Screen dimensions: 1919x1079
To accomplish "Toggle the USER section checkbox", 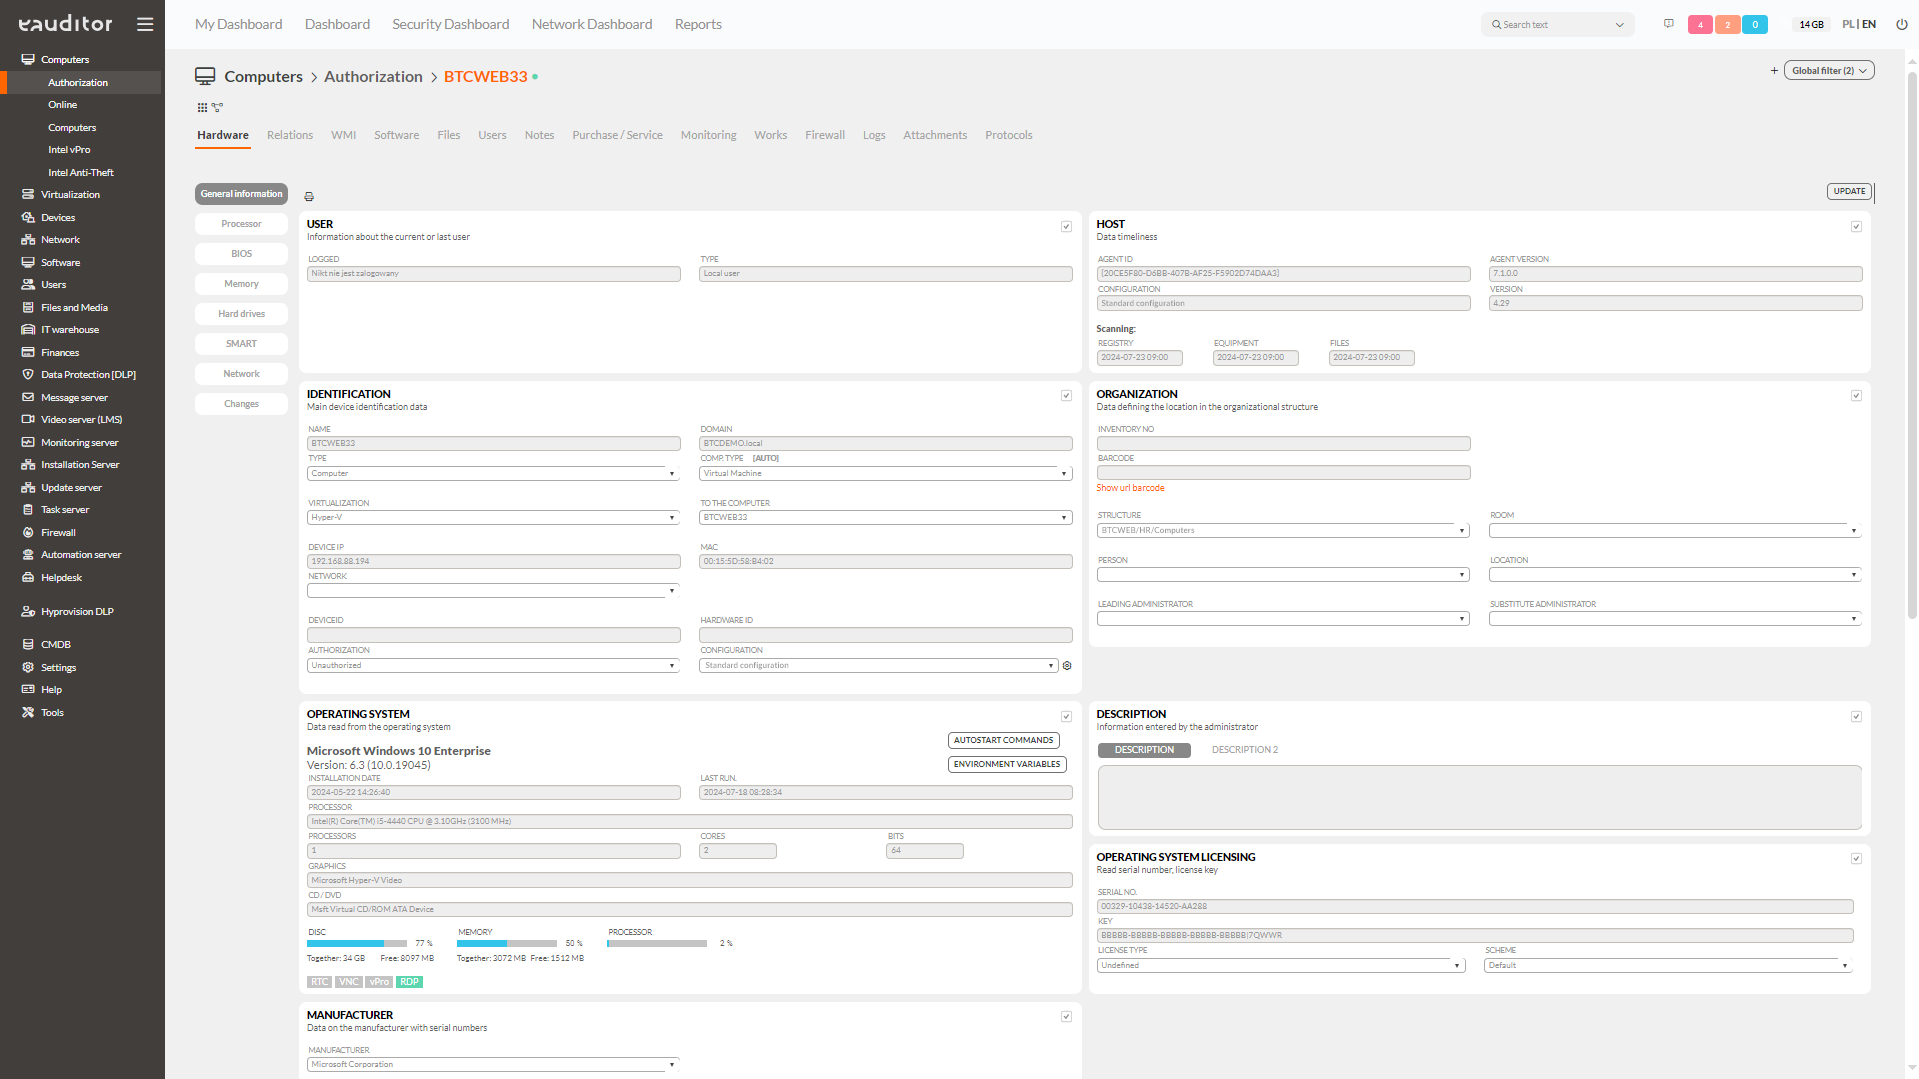I will 1066,227.
